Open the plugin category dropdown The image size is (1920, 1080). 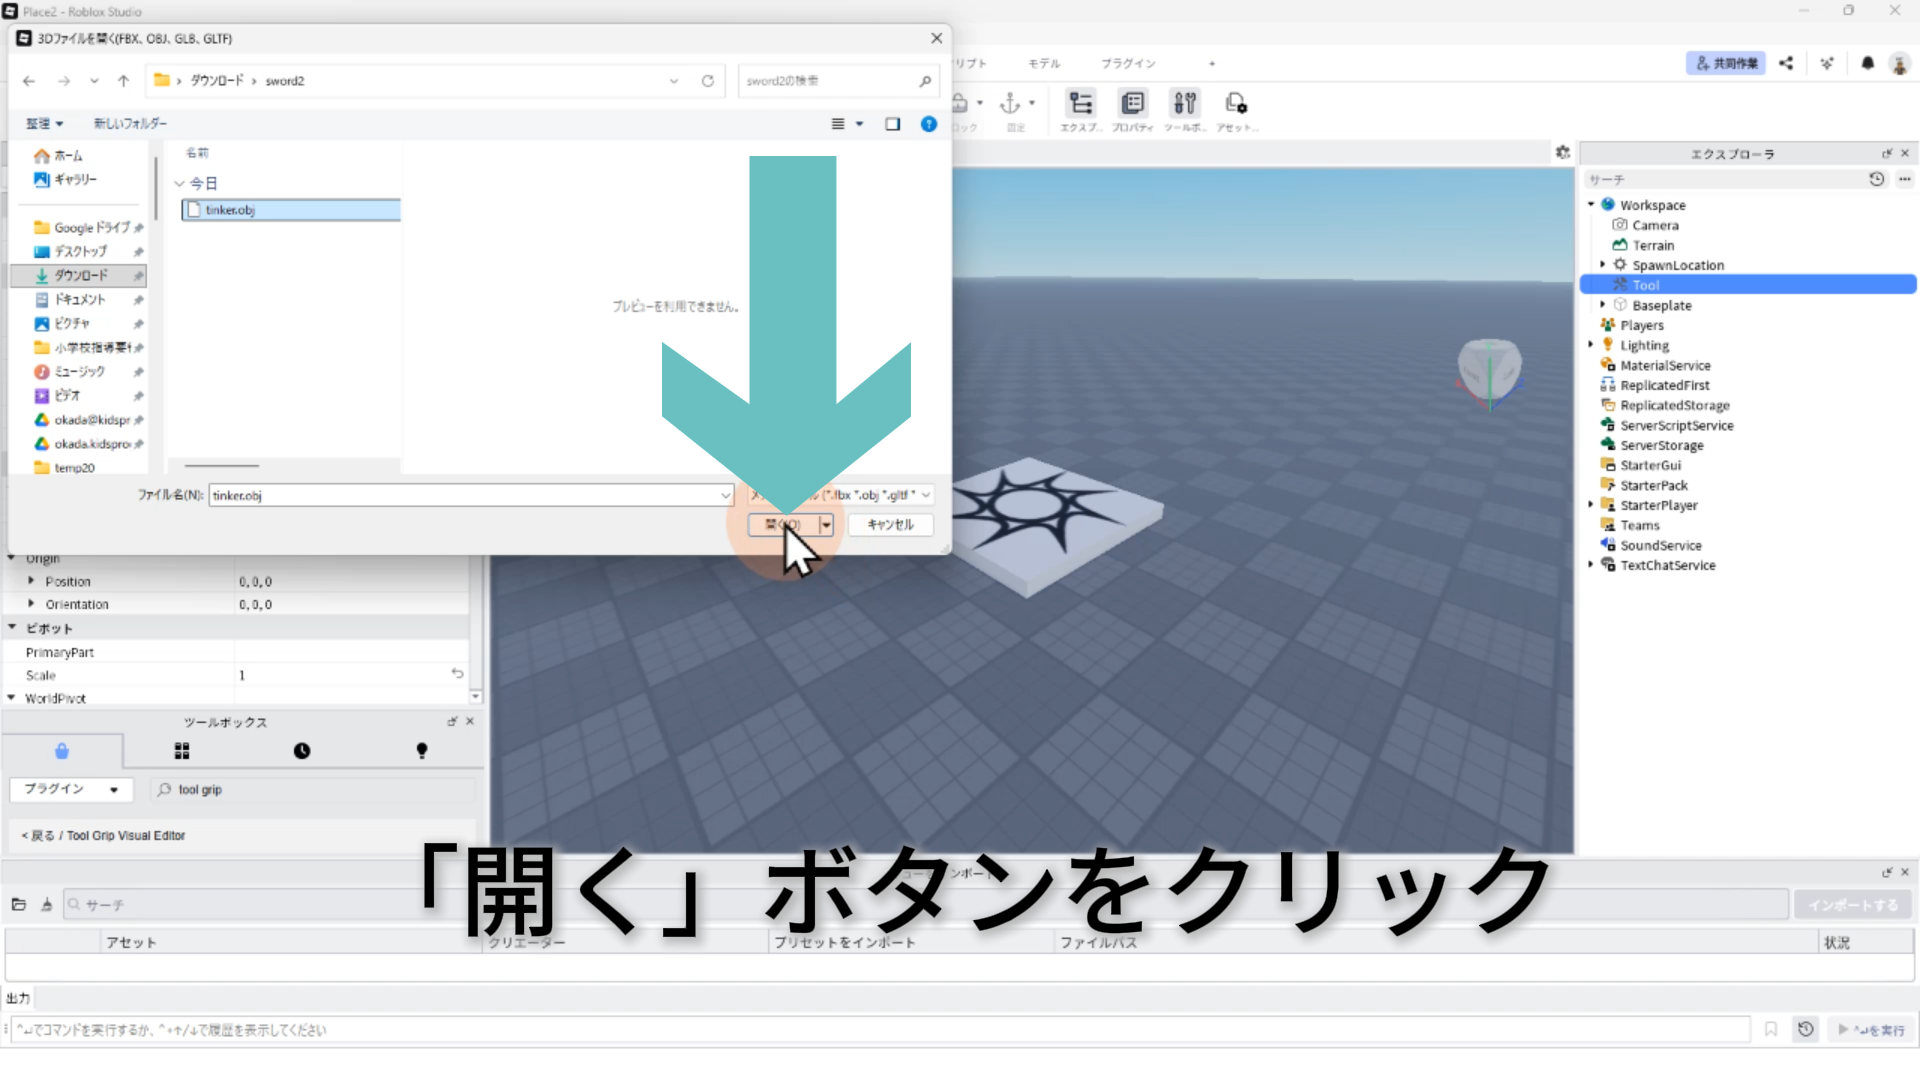click(x=70, y=789)
